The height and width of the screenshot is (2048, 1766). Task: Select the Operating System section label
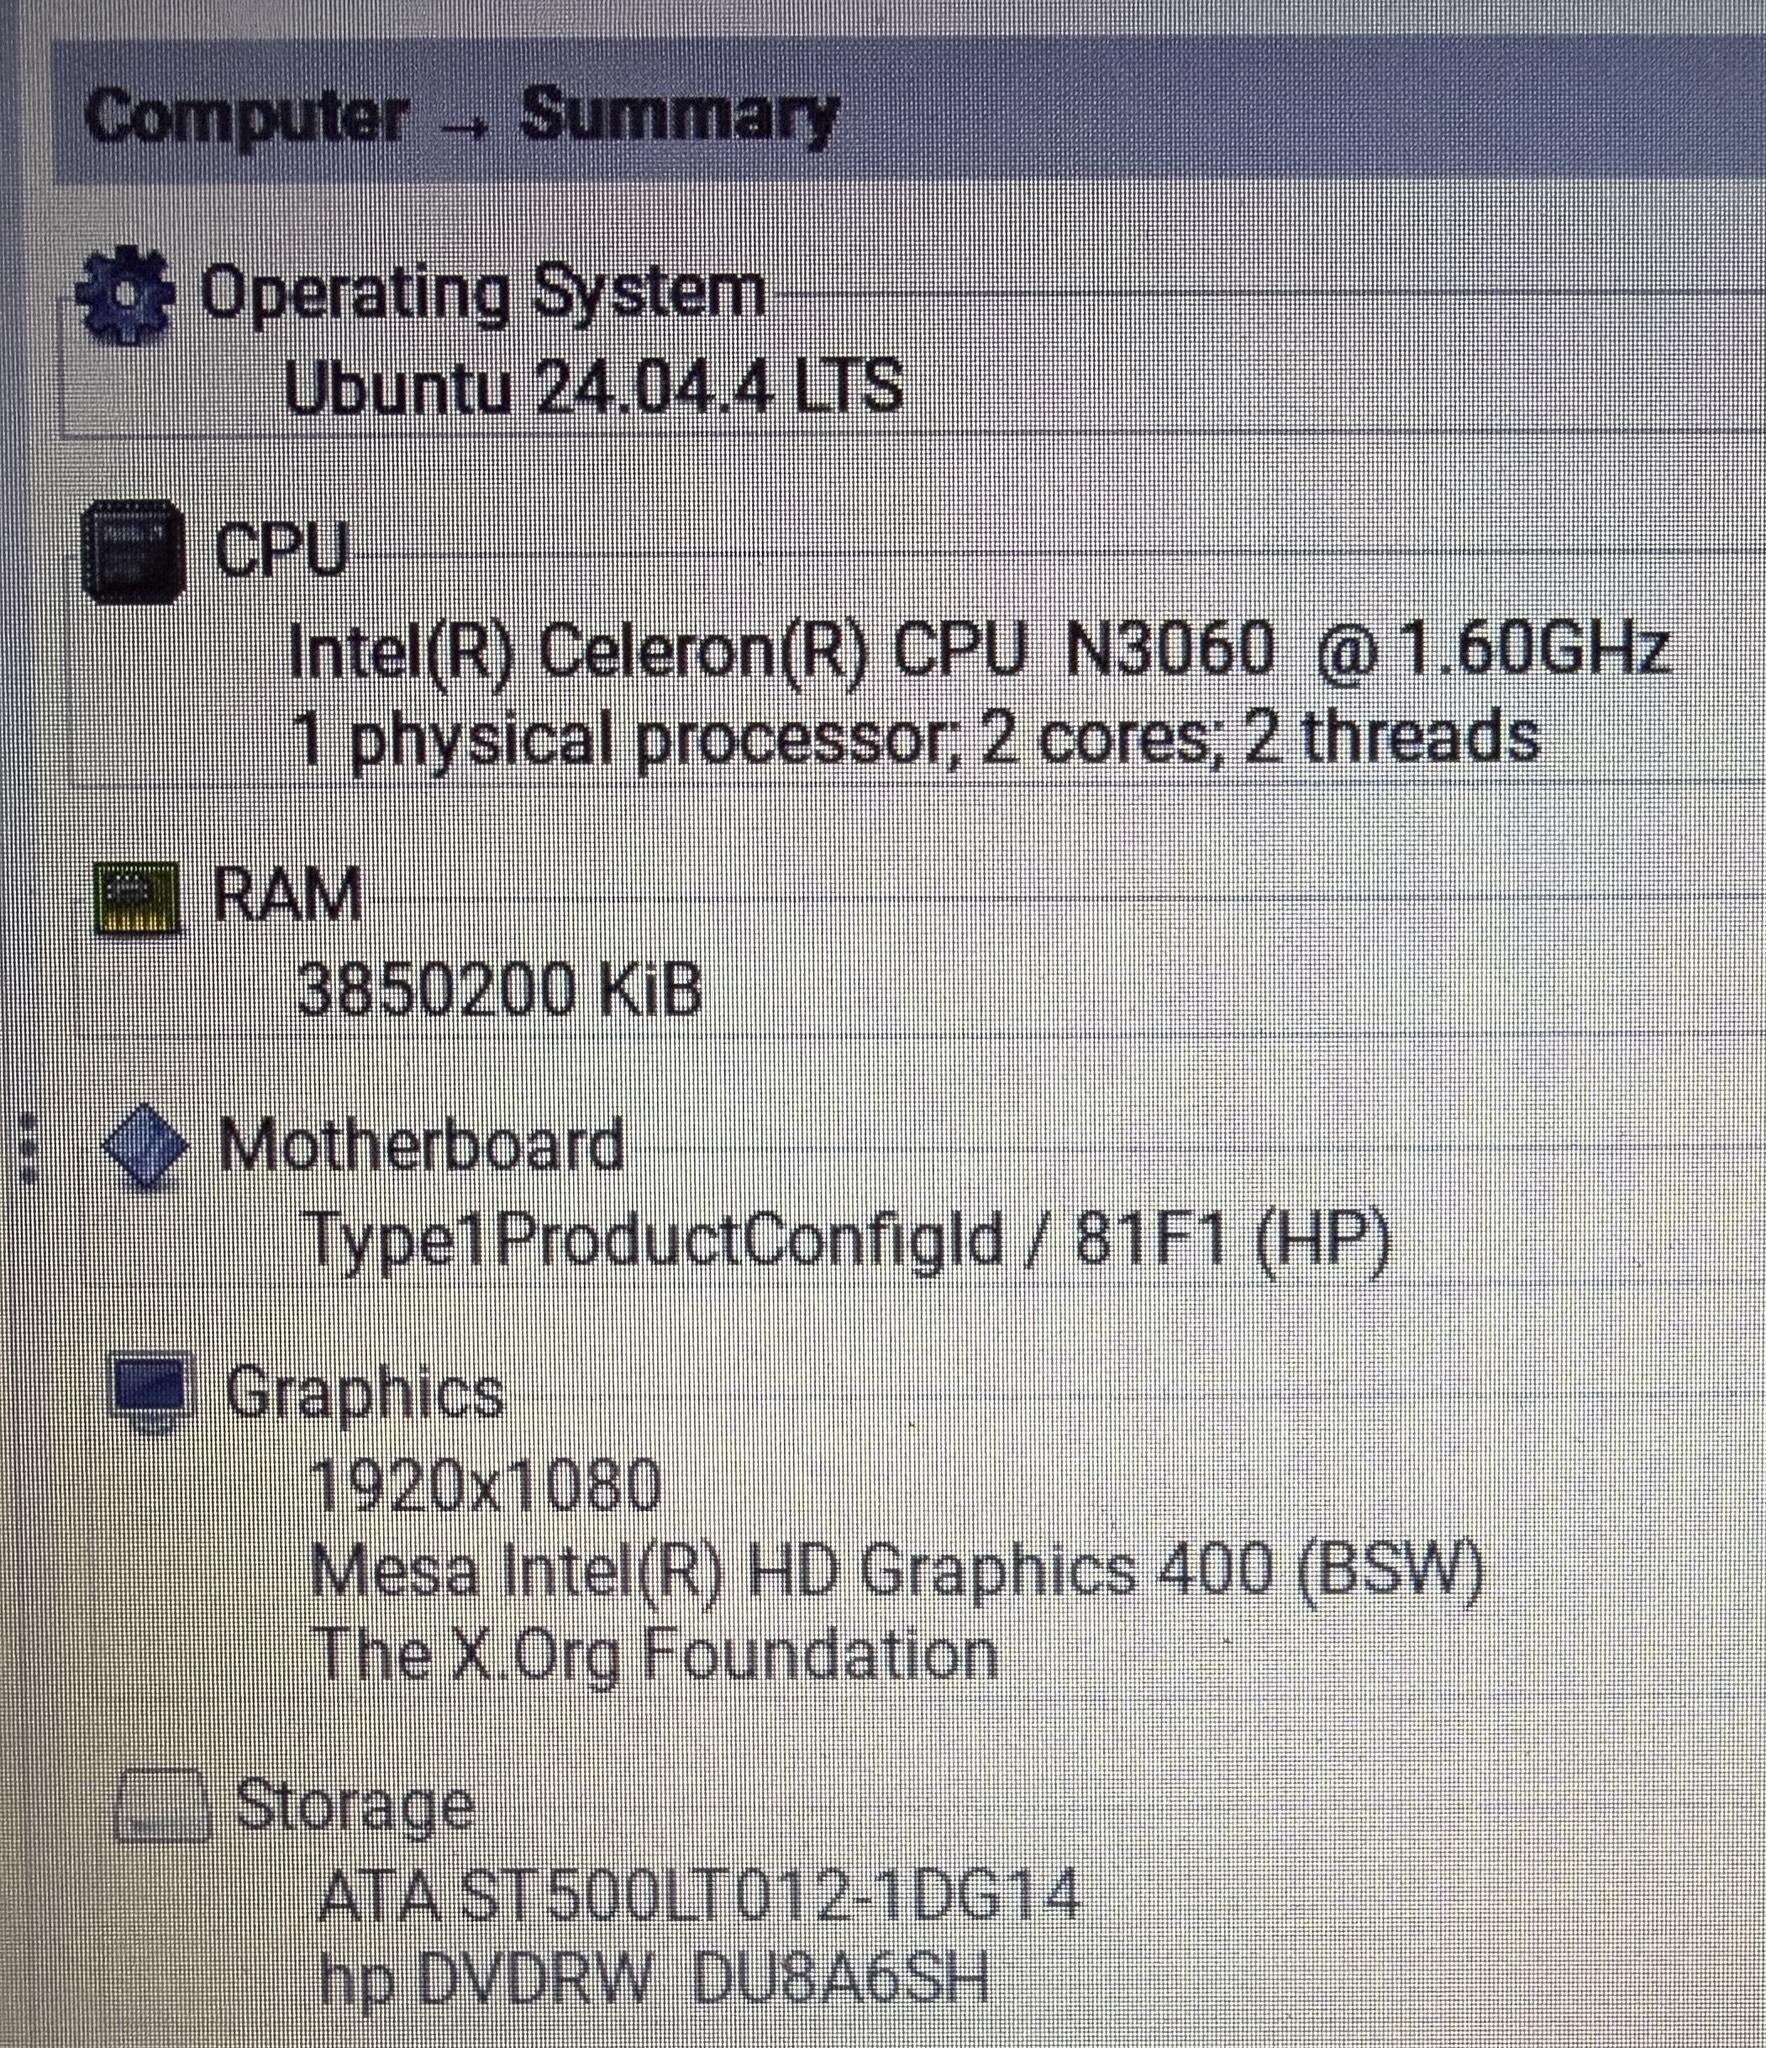coord(483,292)
